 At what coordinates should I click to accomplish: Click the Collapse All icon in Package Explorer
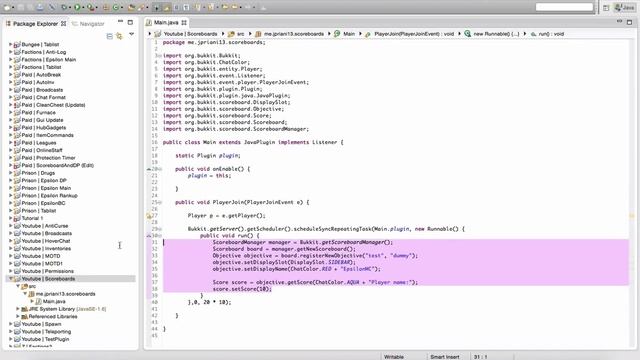(x=109, y=36)
